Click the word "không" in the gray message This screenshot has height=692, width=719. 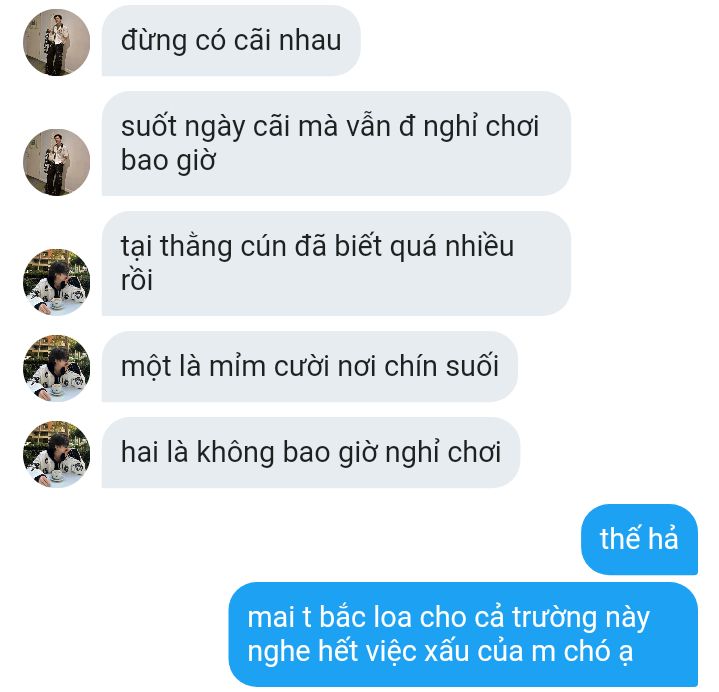click(x=236, y=453)
